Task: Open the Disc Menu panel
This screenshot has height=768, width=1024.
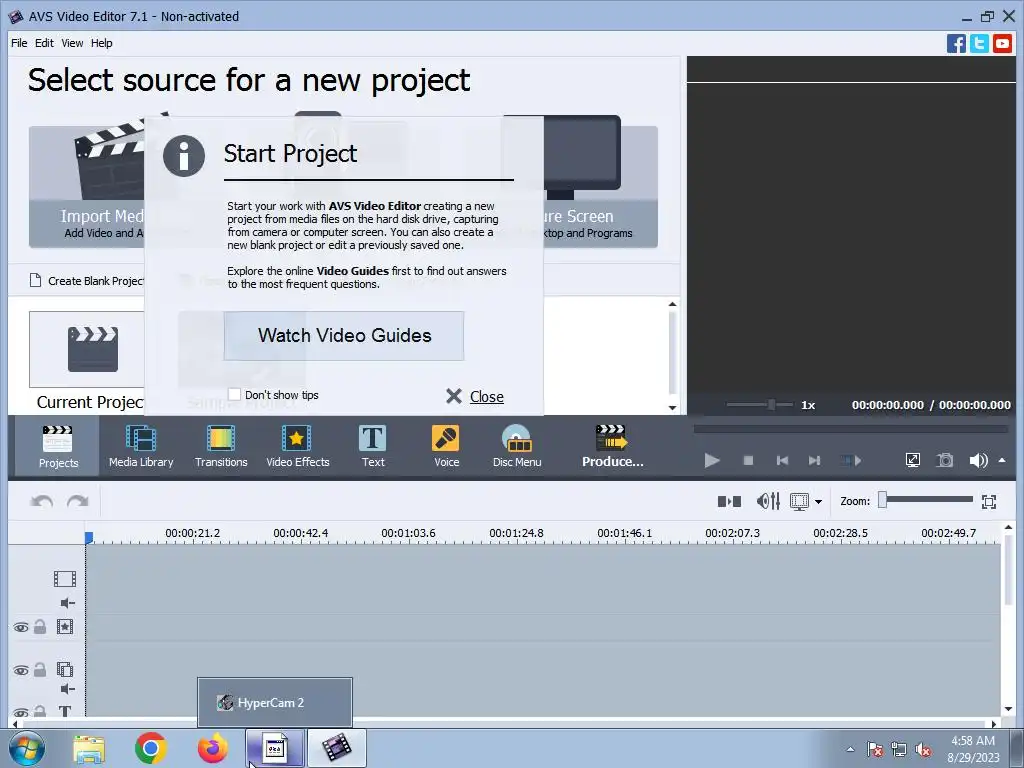Action: (517, 447)
